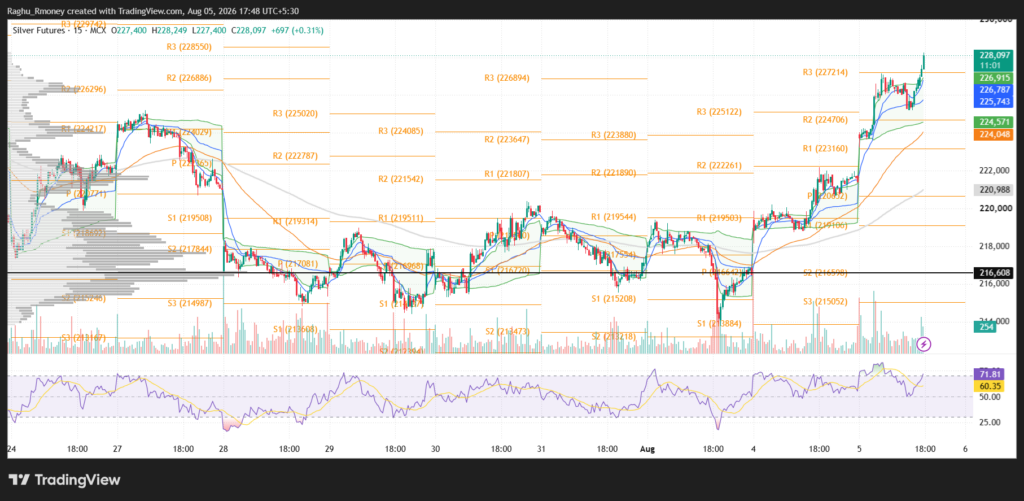Click the R1 (223160) pivot label

tap(825, 148)
